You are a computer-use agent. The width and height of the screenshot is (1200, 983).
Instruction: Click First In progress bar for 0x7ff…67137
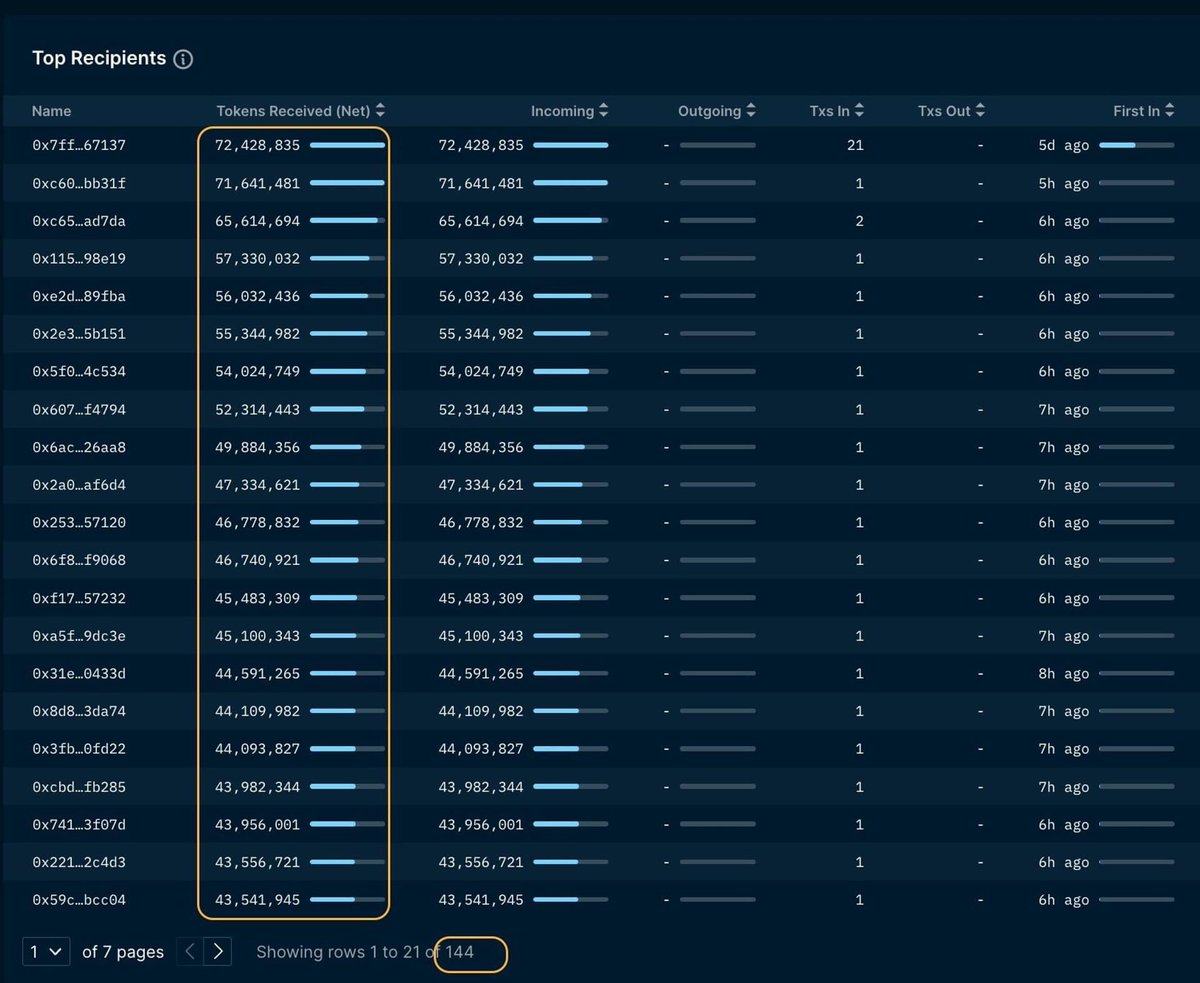coord(1136,145)
